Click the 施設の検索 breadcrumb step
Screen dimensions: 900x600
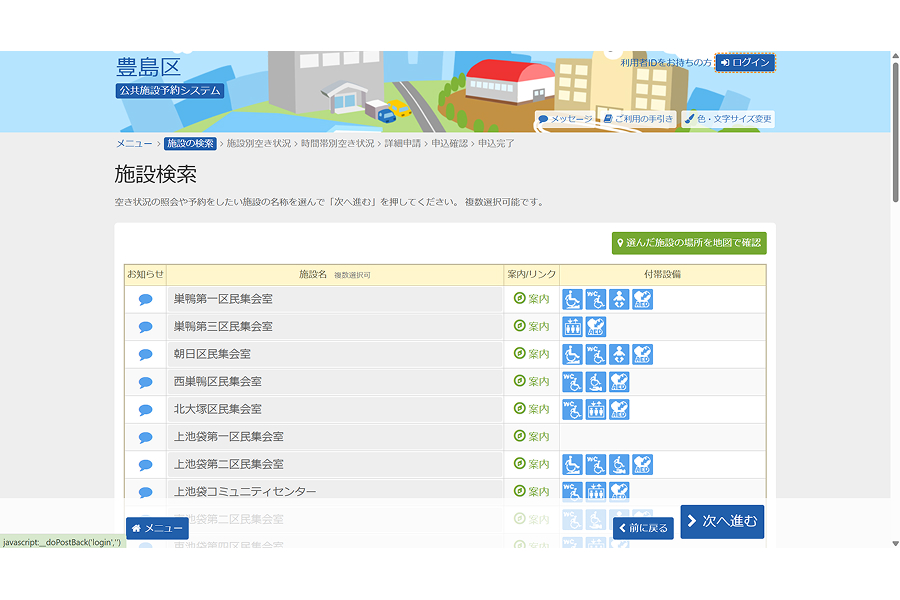click(190, 144)
